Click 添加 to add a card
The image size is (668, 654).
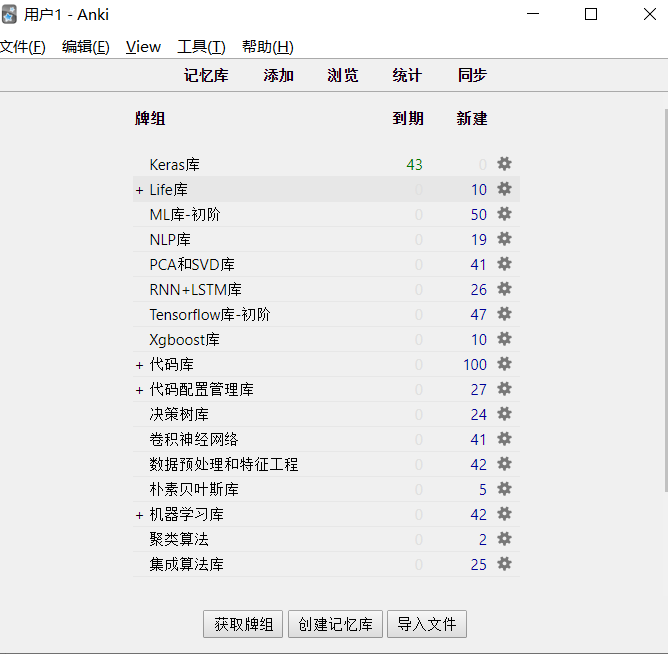[x=279, y=75]
